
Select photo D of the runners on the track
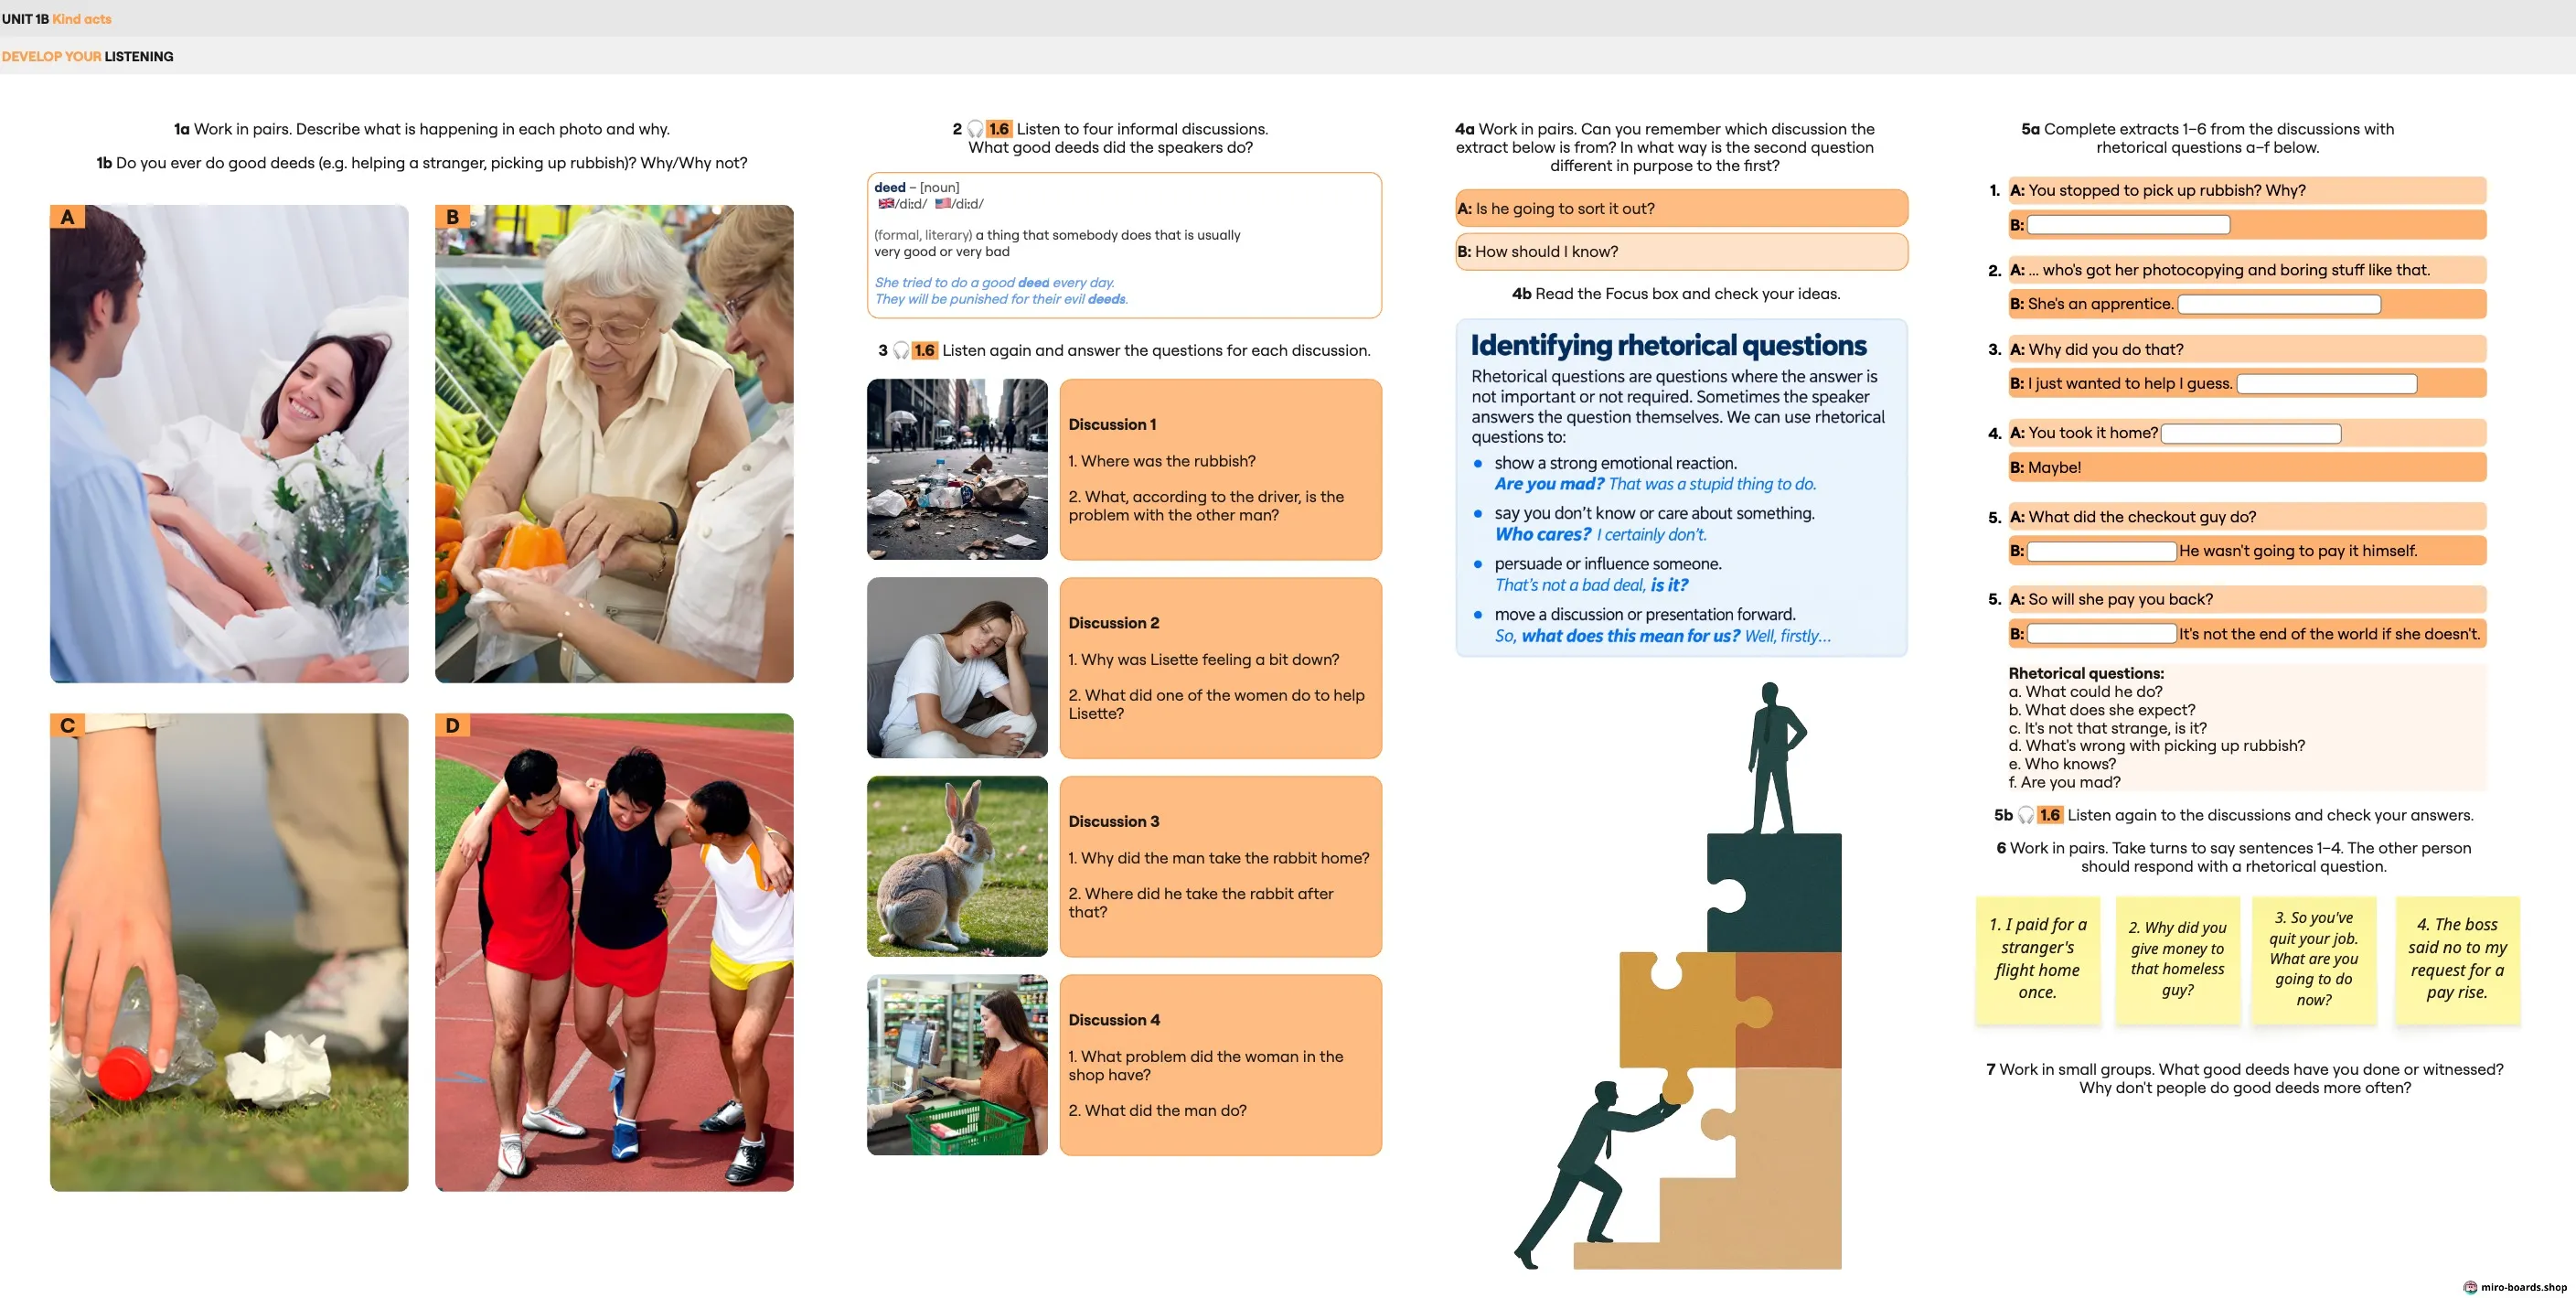614,952
